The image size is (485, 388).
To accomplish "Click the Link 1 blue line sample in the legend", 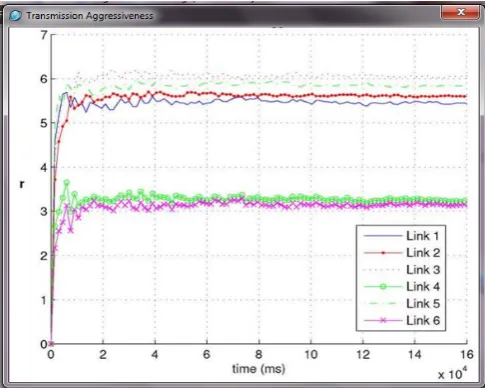I will pos(383,236).
